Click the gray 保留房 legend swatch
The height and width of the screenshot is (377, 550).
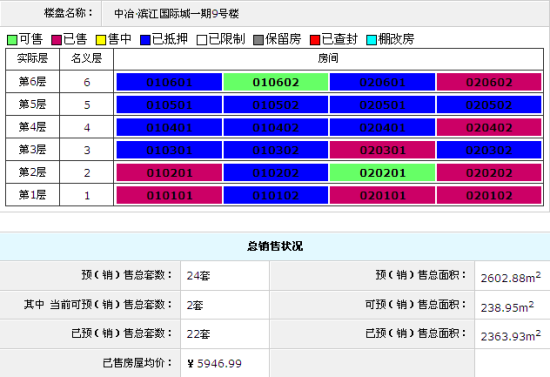coord(259,40)
